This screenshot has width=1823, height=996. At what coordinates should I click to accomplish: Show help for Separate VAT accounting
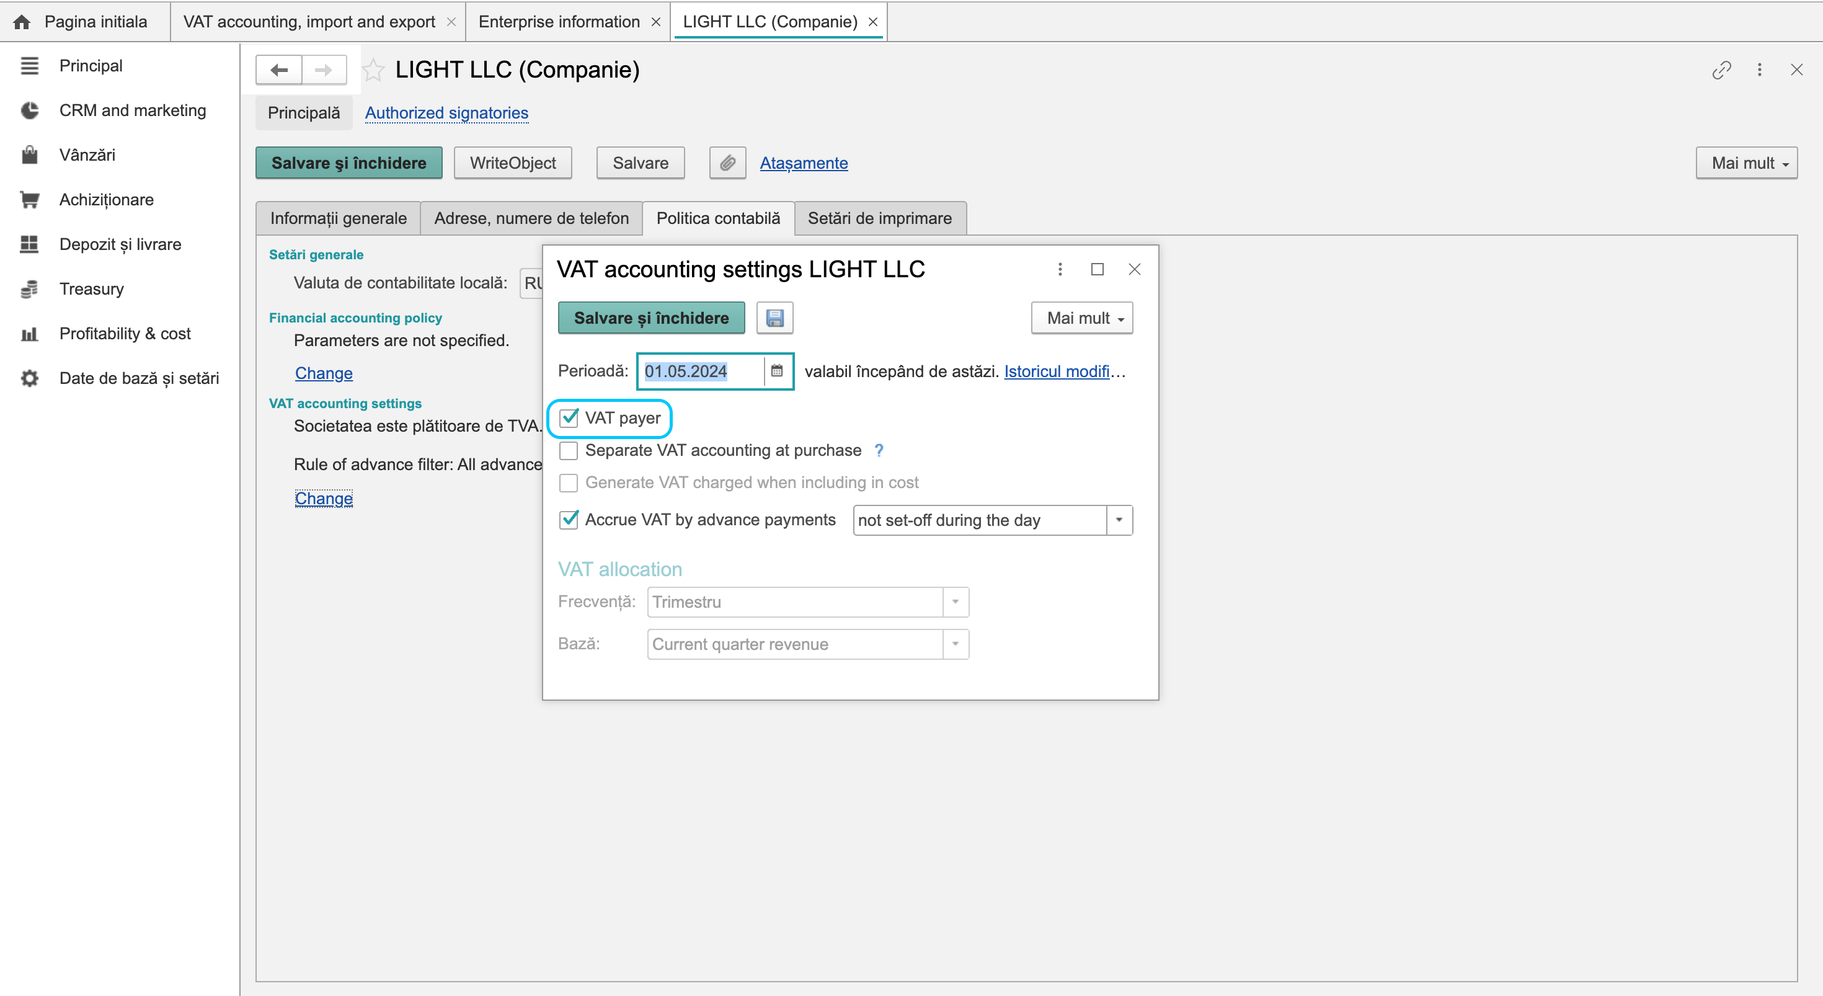(x=879, y=451)
